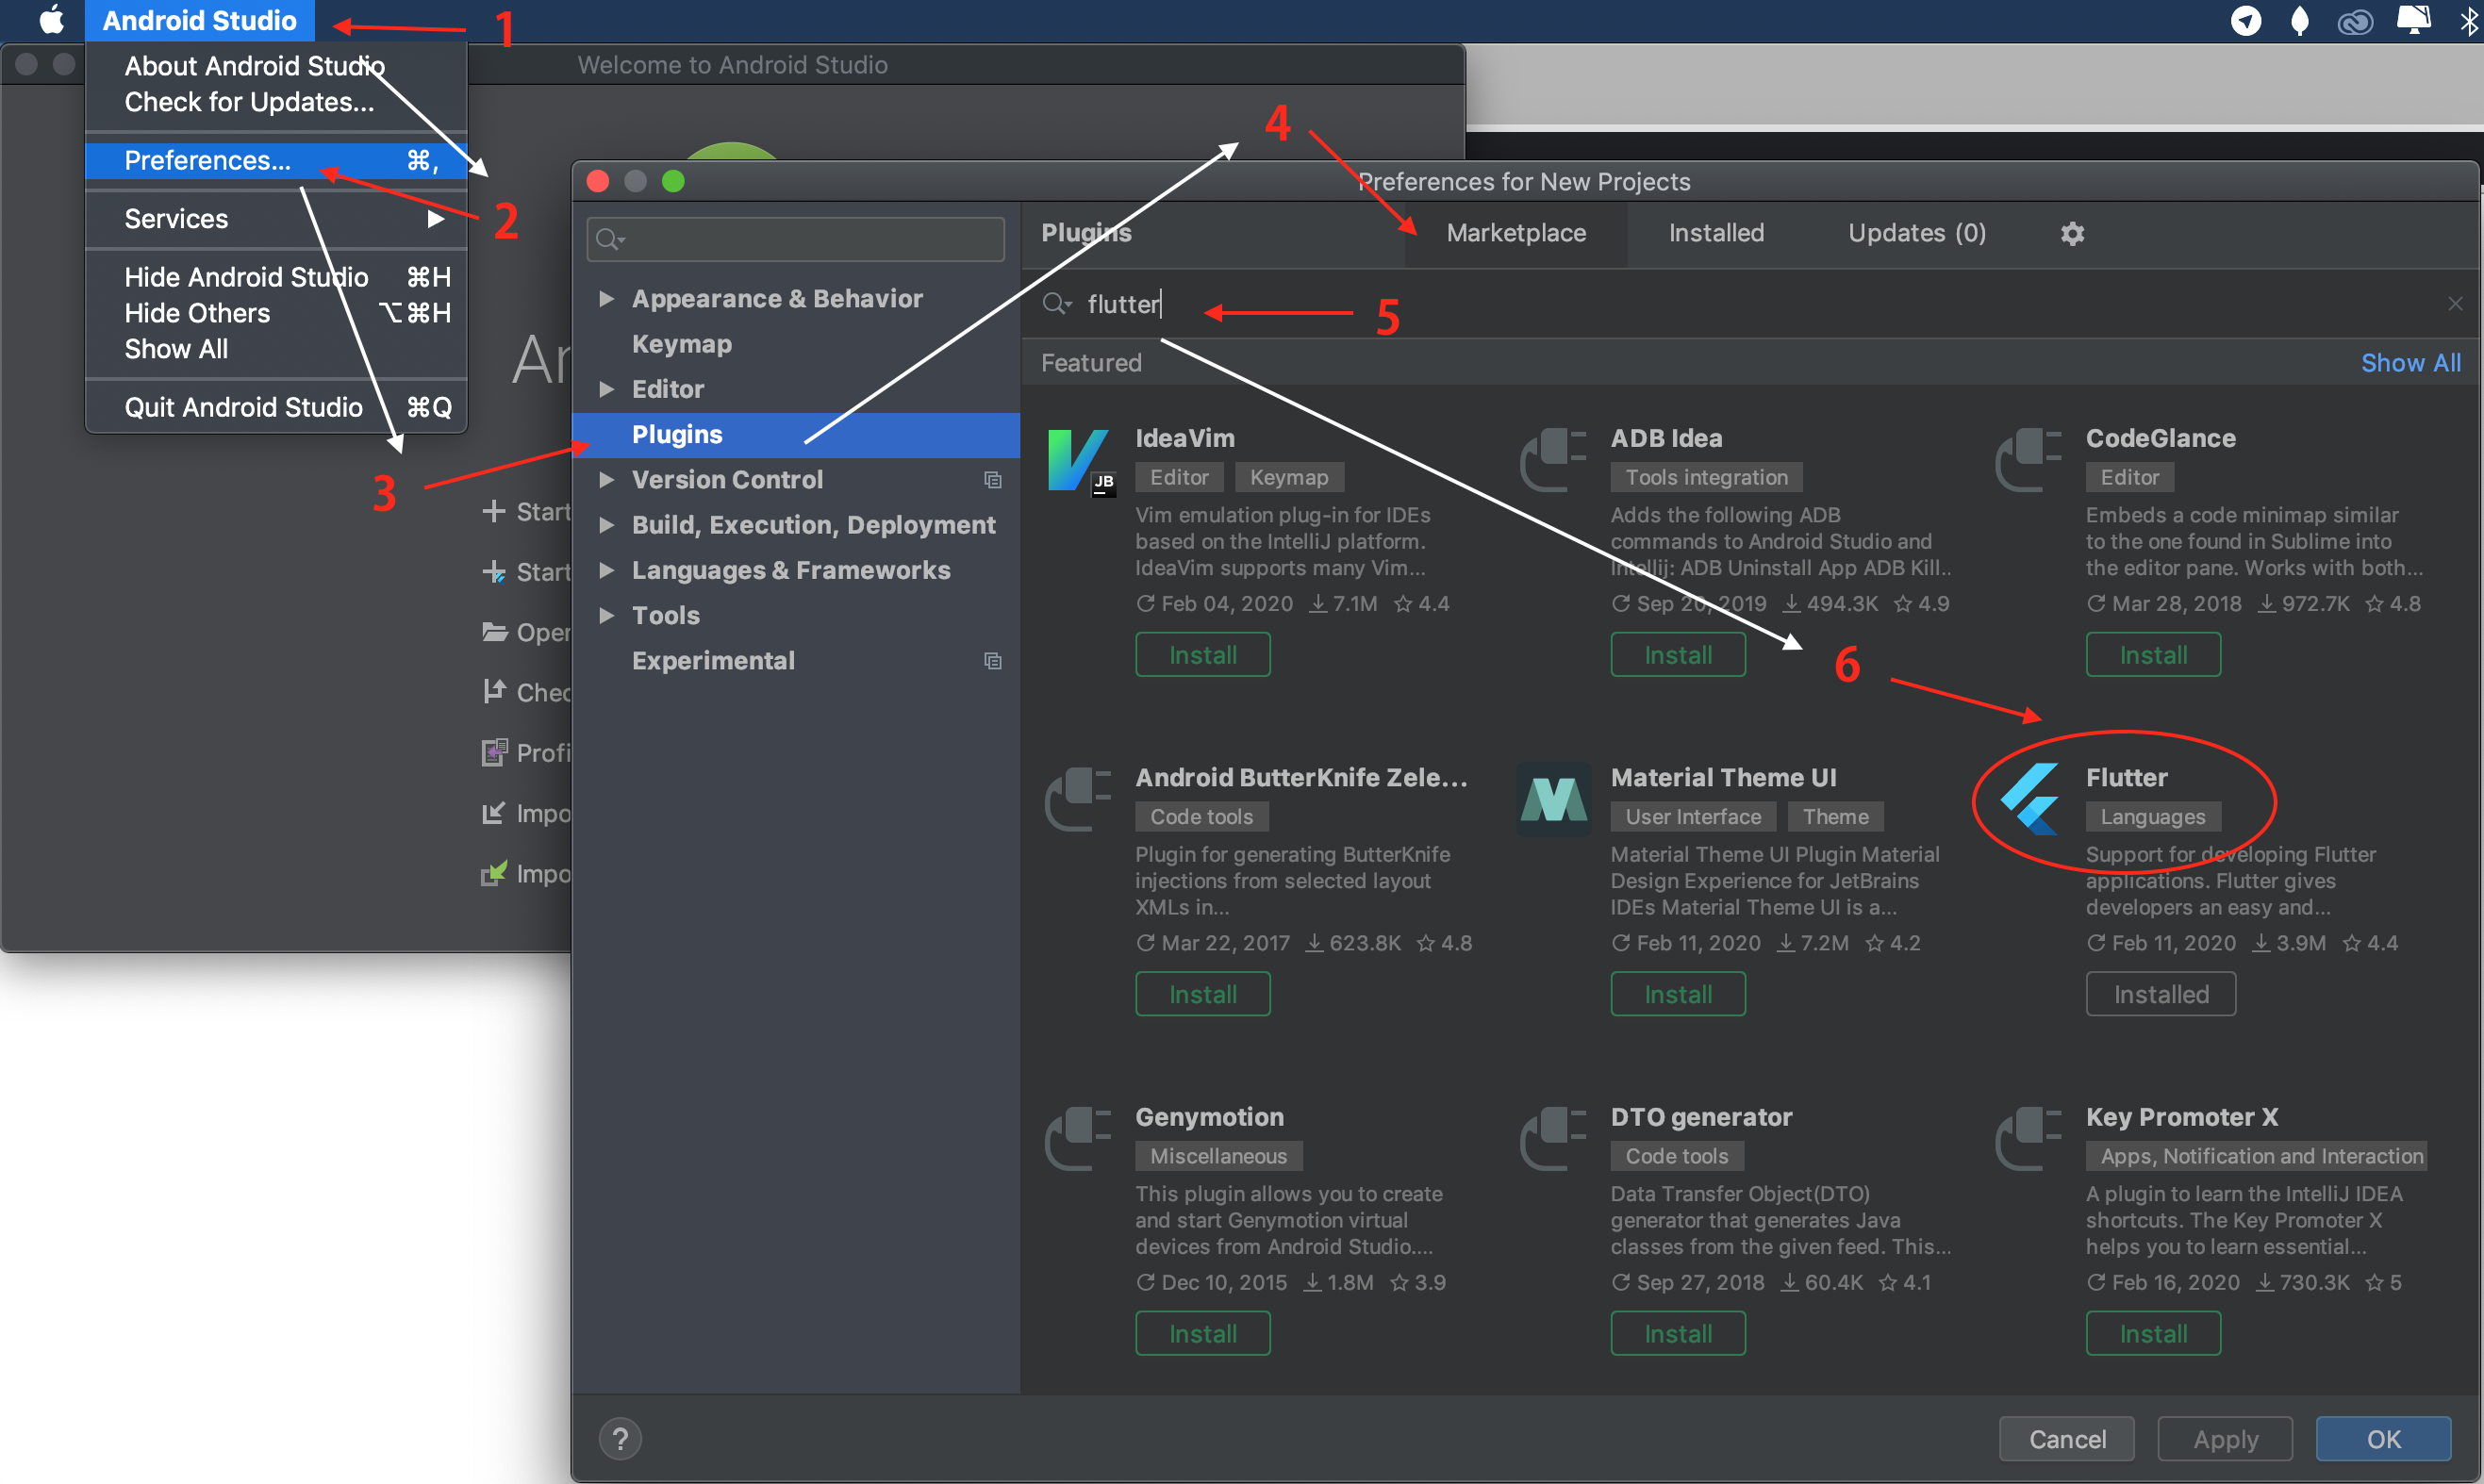The image size is (2484, 1484).
Task: Clear the flutter search with X icon
Action: (x=2455, y=303)
